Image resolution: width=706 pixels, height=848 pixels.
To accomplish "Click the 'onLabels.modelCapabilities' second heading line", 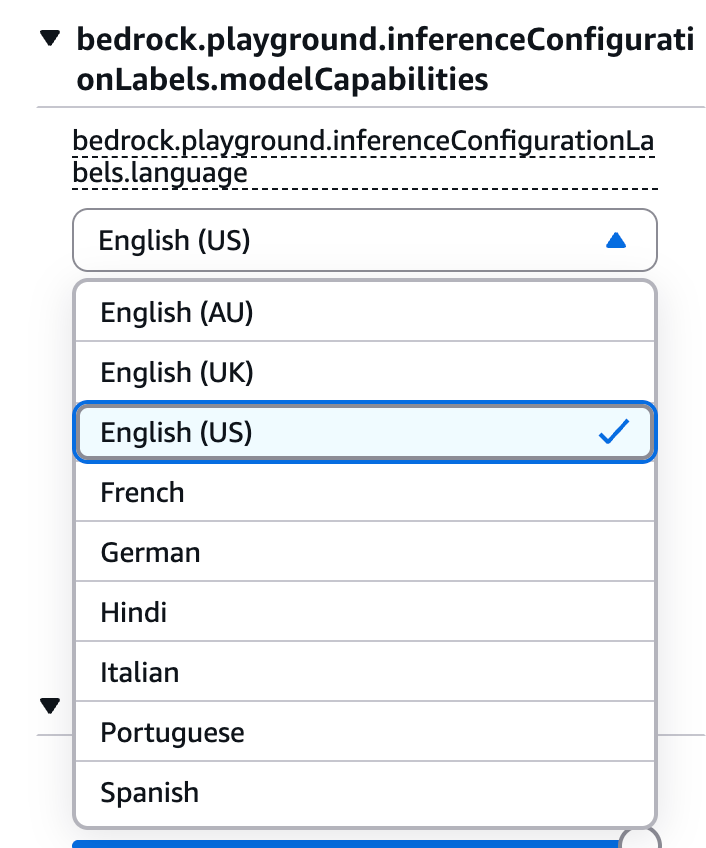I will [282, 78].
